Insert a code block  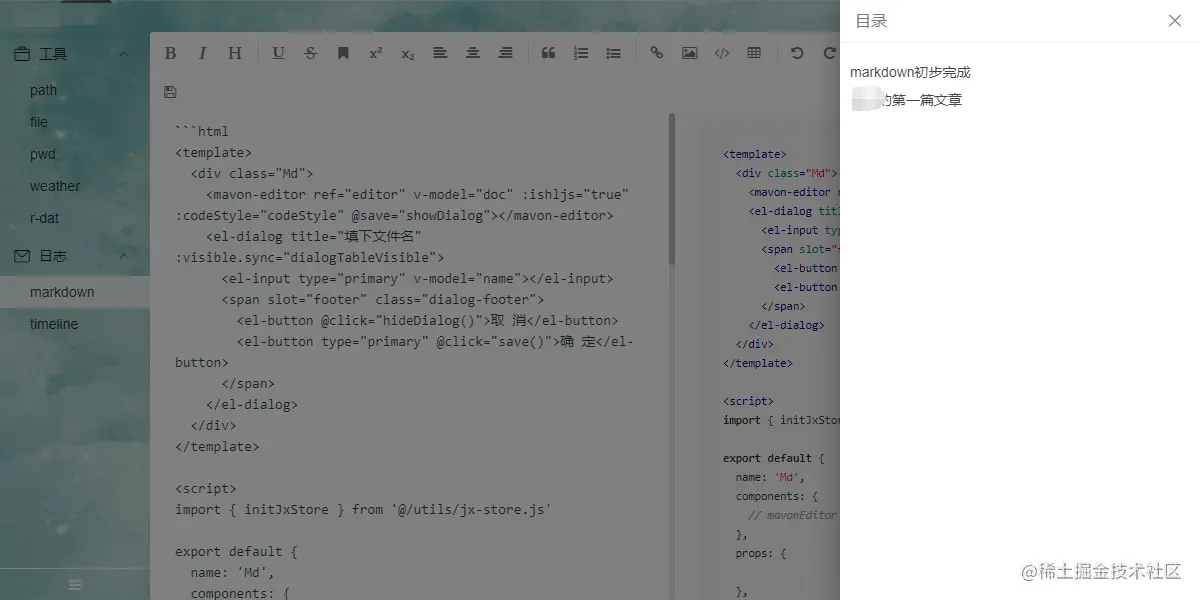coord(721,53)
